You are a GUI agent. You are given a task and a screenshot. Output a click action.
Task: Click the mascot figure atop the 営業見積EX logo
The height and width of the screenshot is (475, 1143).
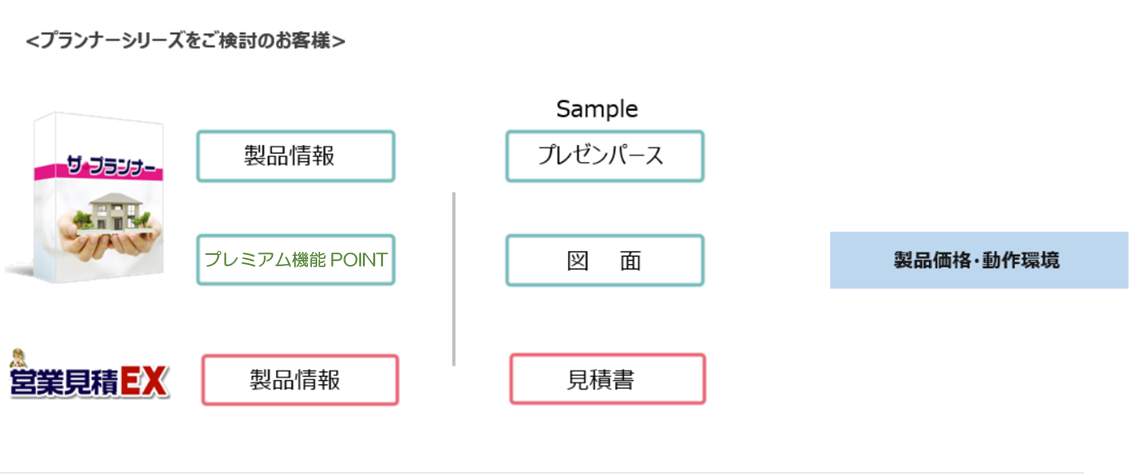[19, 358]
